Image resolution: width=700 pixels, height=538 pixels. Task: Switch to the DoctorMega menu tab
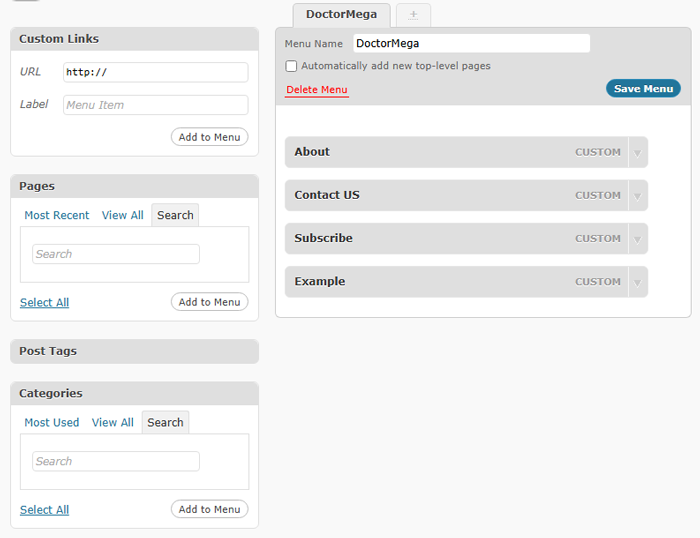(x=341, y=15)
